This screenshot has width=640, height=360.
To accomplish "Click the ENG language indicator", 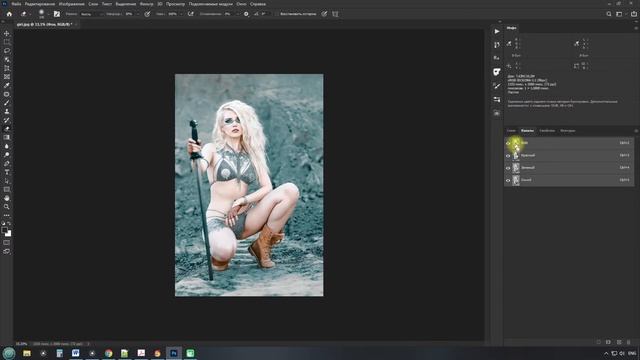I will 632,353.
